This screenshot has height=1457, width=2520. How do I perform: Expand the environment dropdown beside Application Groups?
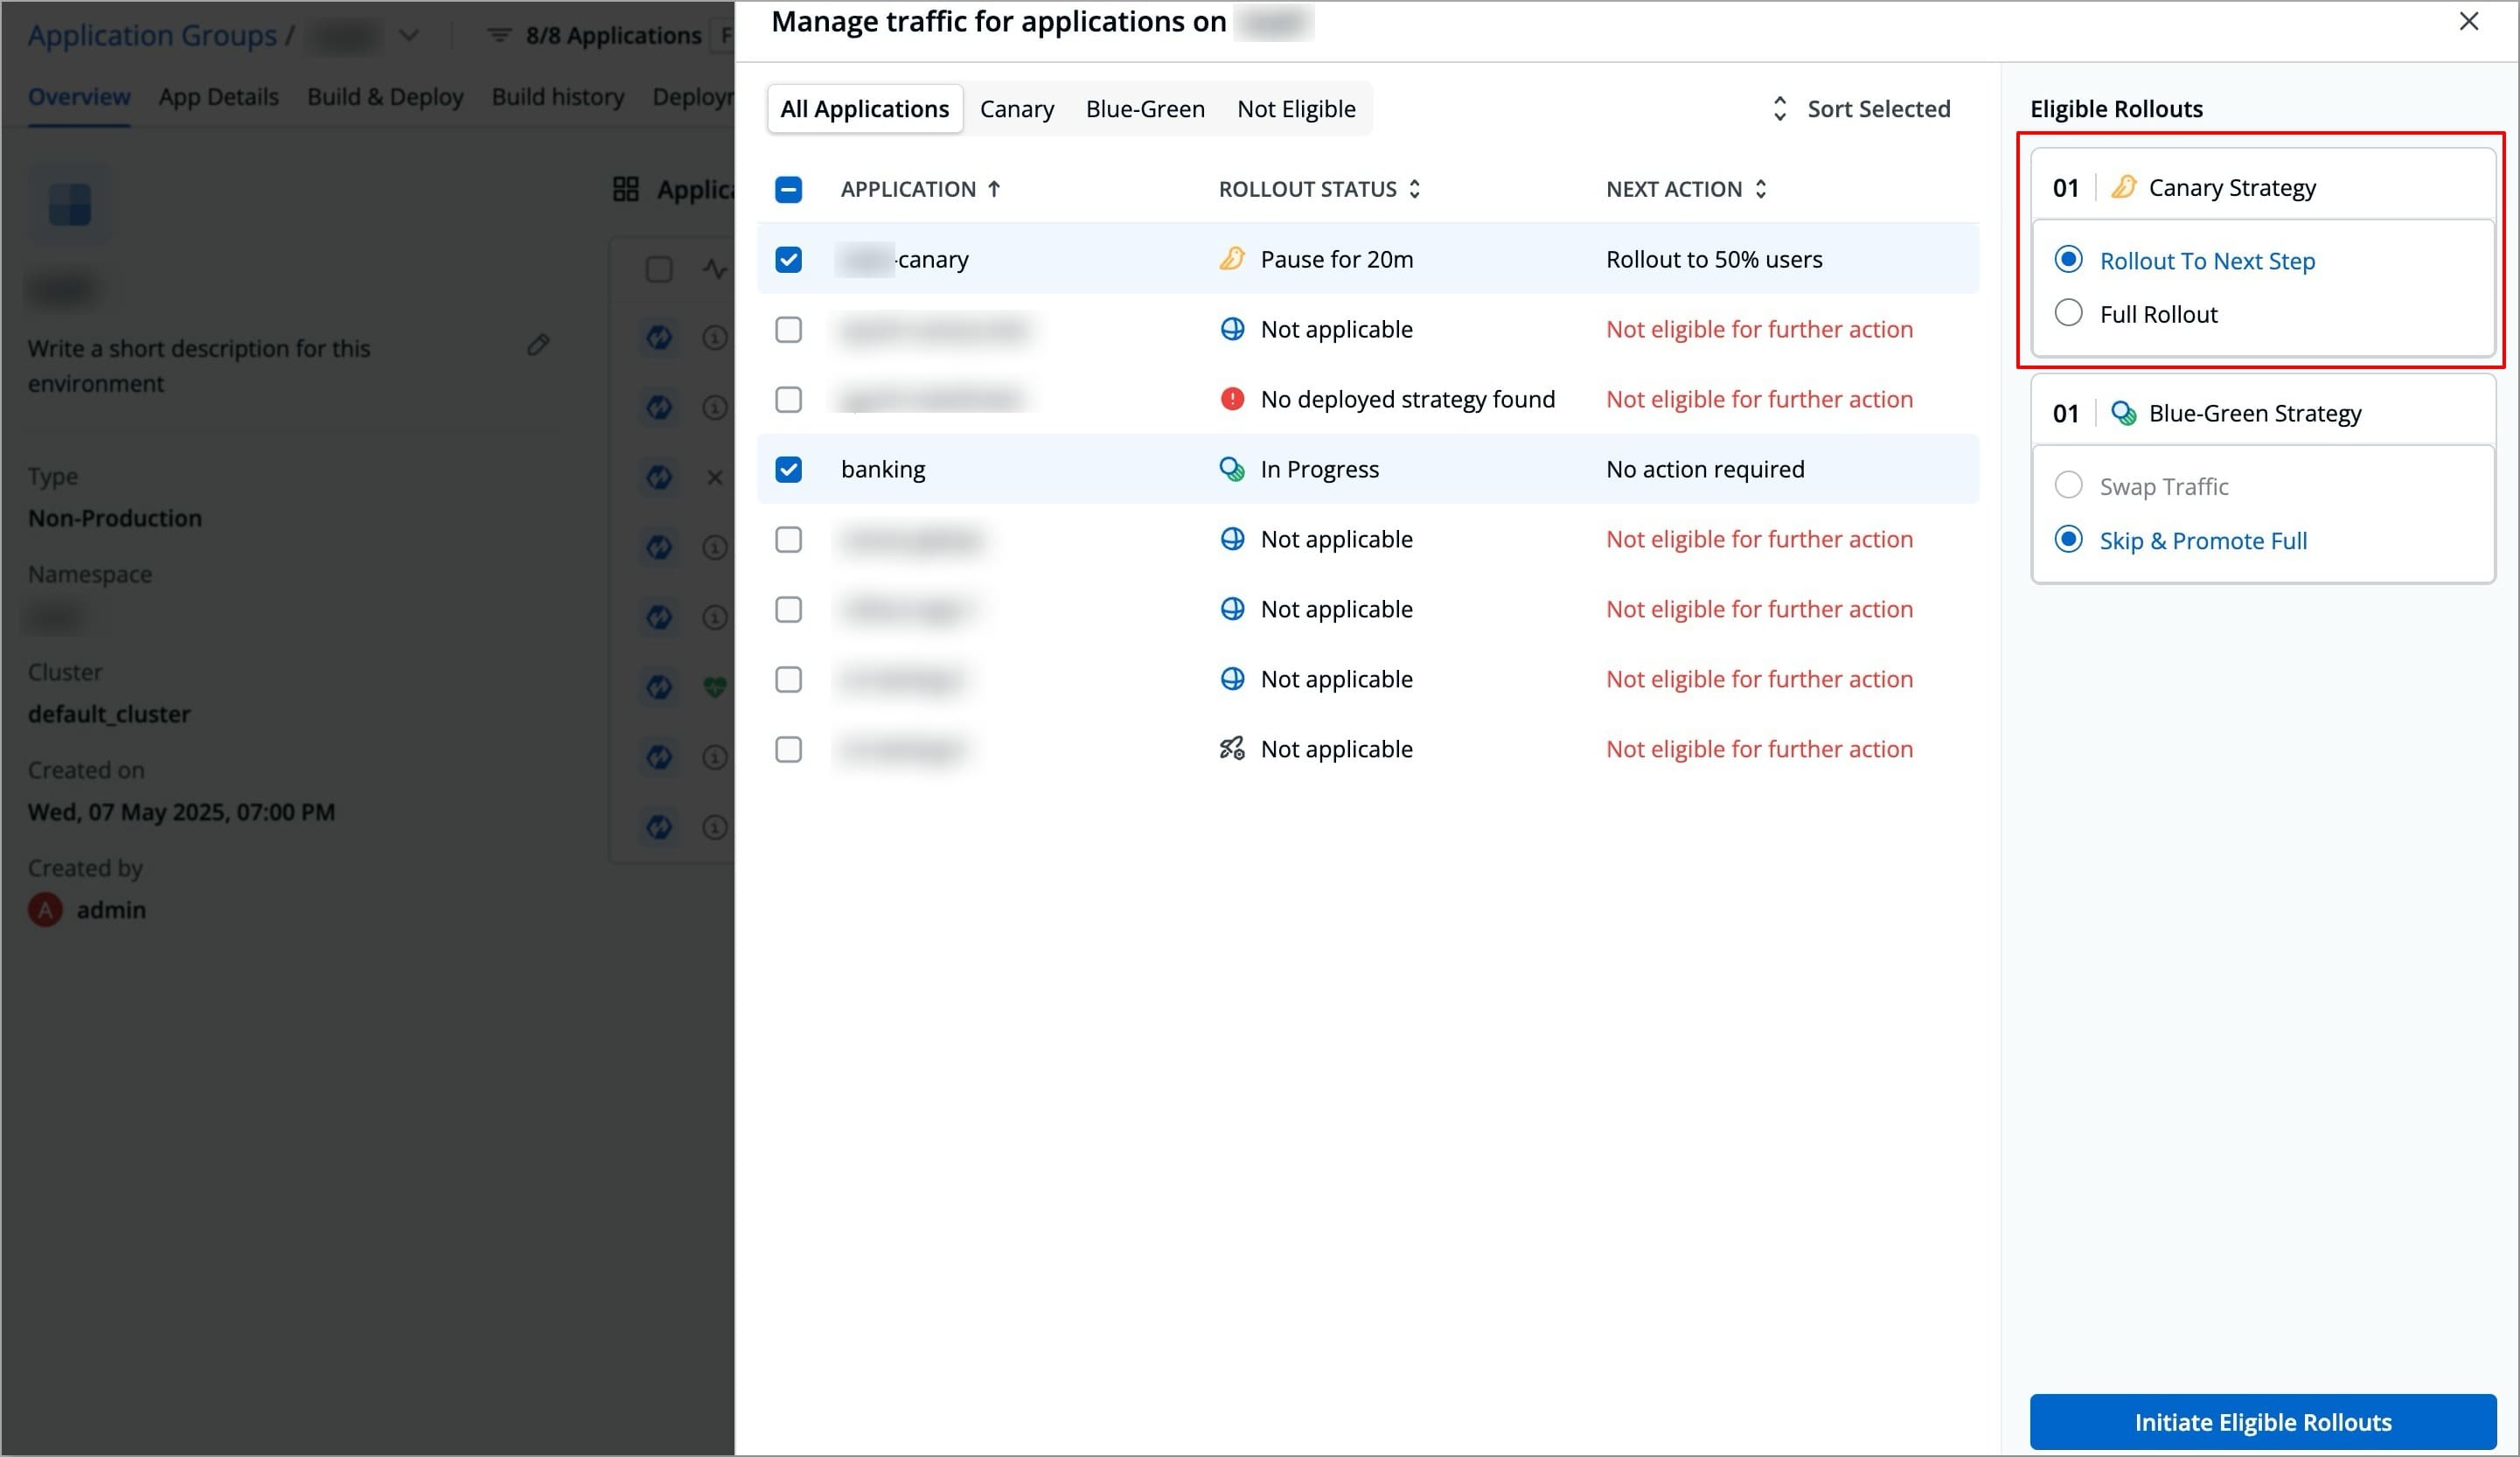[410, 35]
